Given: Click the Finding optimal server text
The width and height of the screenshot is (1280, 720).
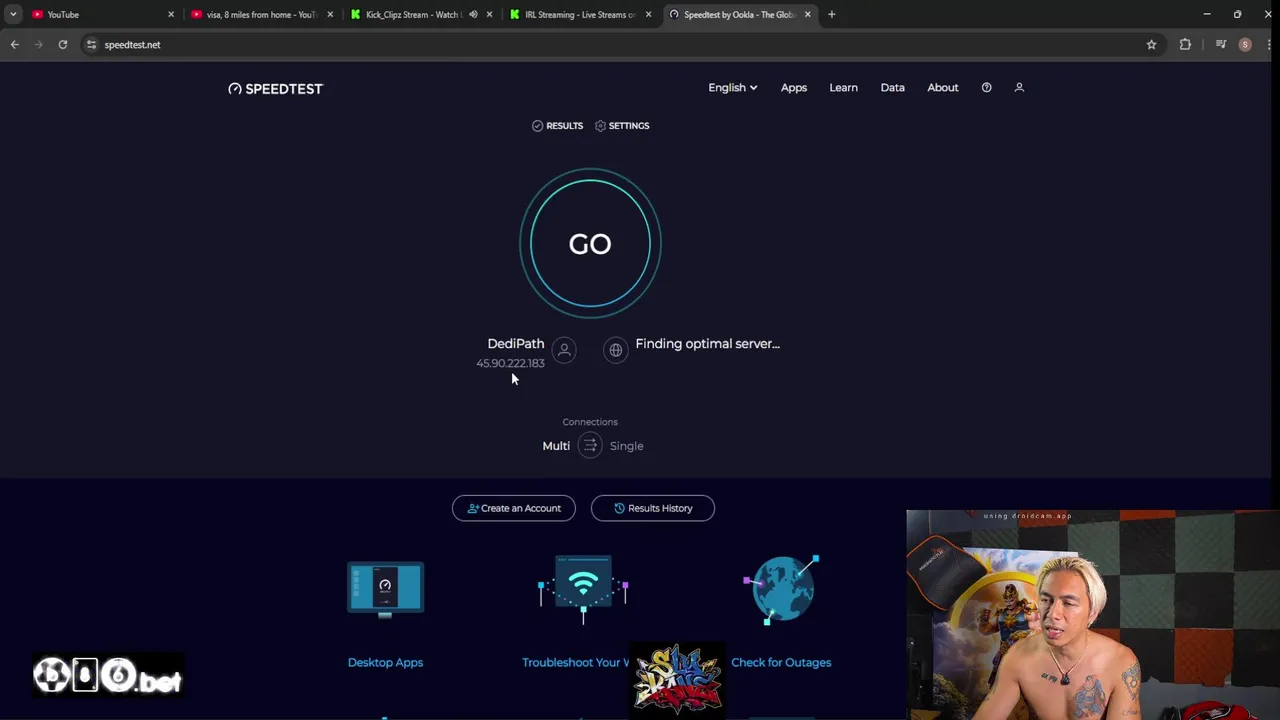Looking at the screenshot, I should [707, 344].
